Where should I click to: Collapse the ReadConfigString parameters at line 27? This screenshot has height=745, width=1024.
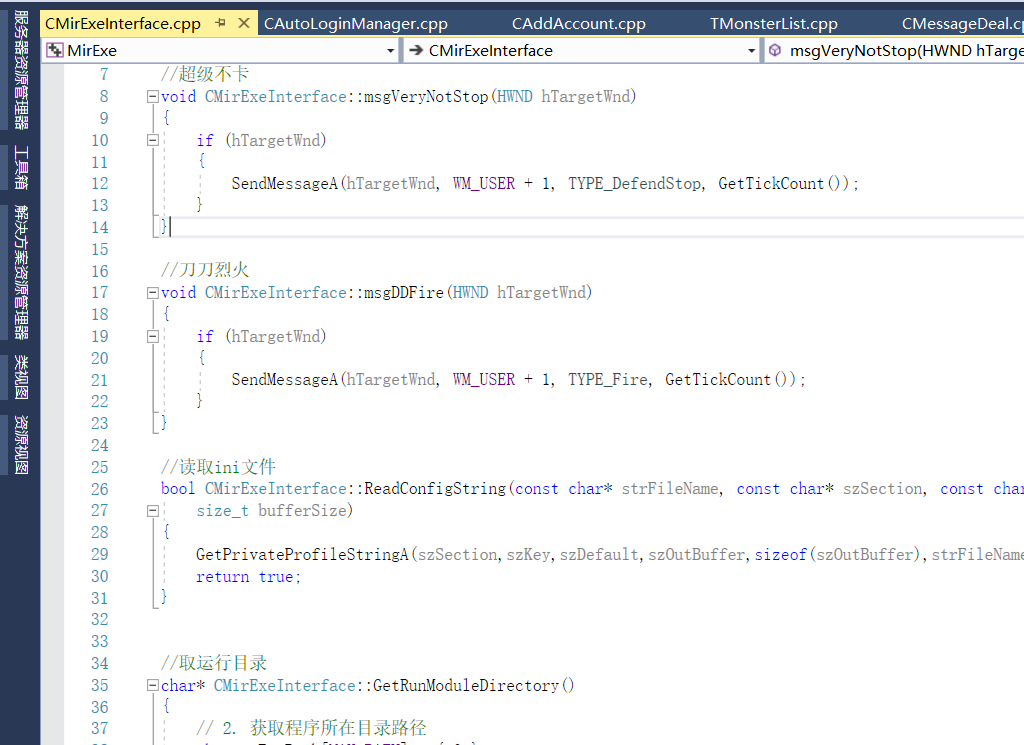click(152, 511)
